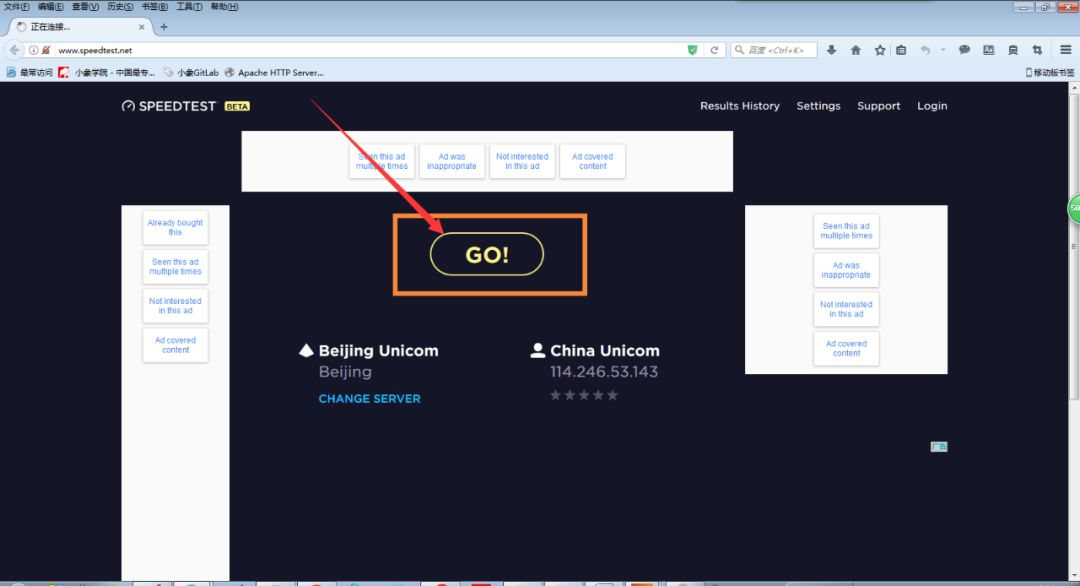The width and height of the screenshot is (1080, 586).
Task: Open the search engine magnifier dropdown
Action: 740,50
